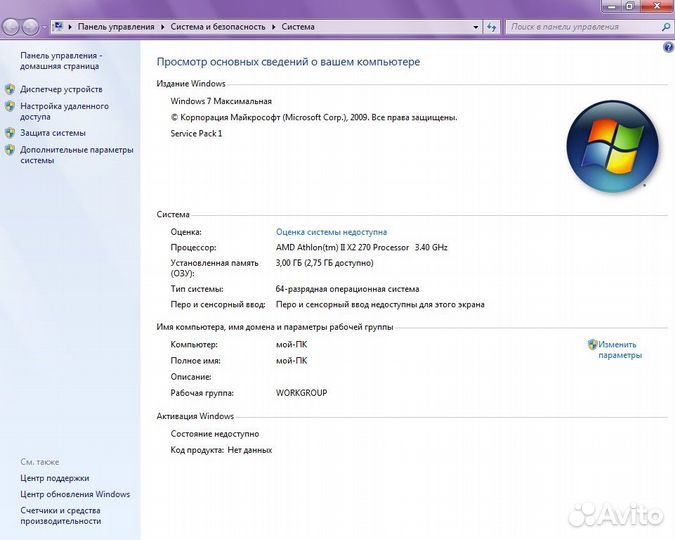The height and width of the screenshot is (540, 675).
Task: Click the shield icon beside Защита системы
Action: pos(10,133)
